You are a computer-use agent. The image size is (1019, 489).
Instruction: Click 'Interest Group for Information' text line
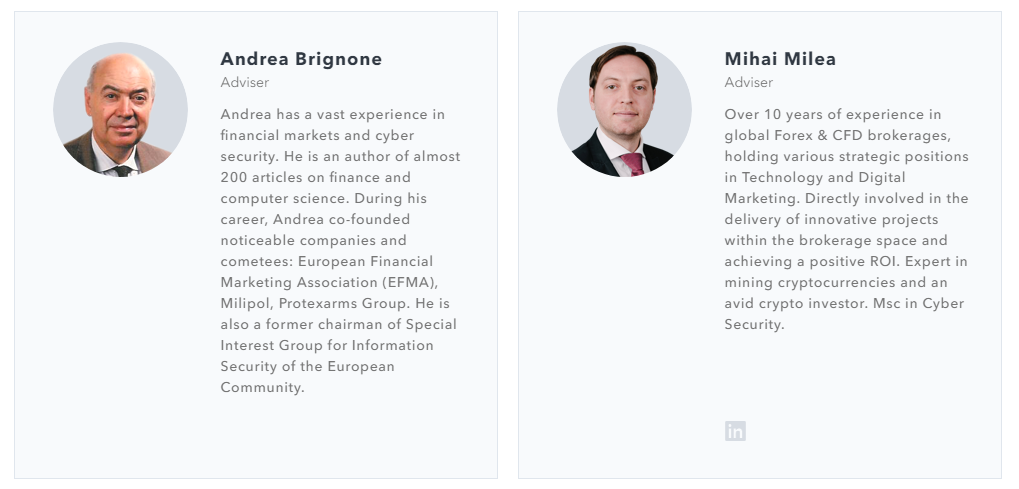tap(327, 345)
